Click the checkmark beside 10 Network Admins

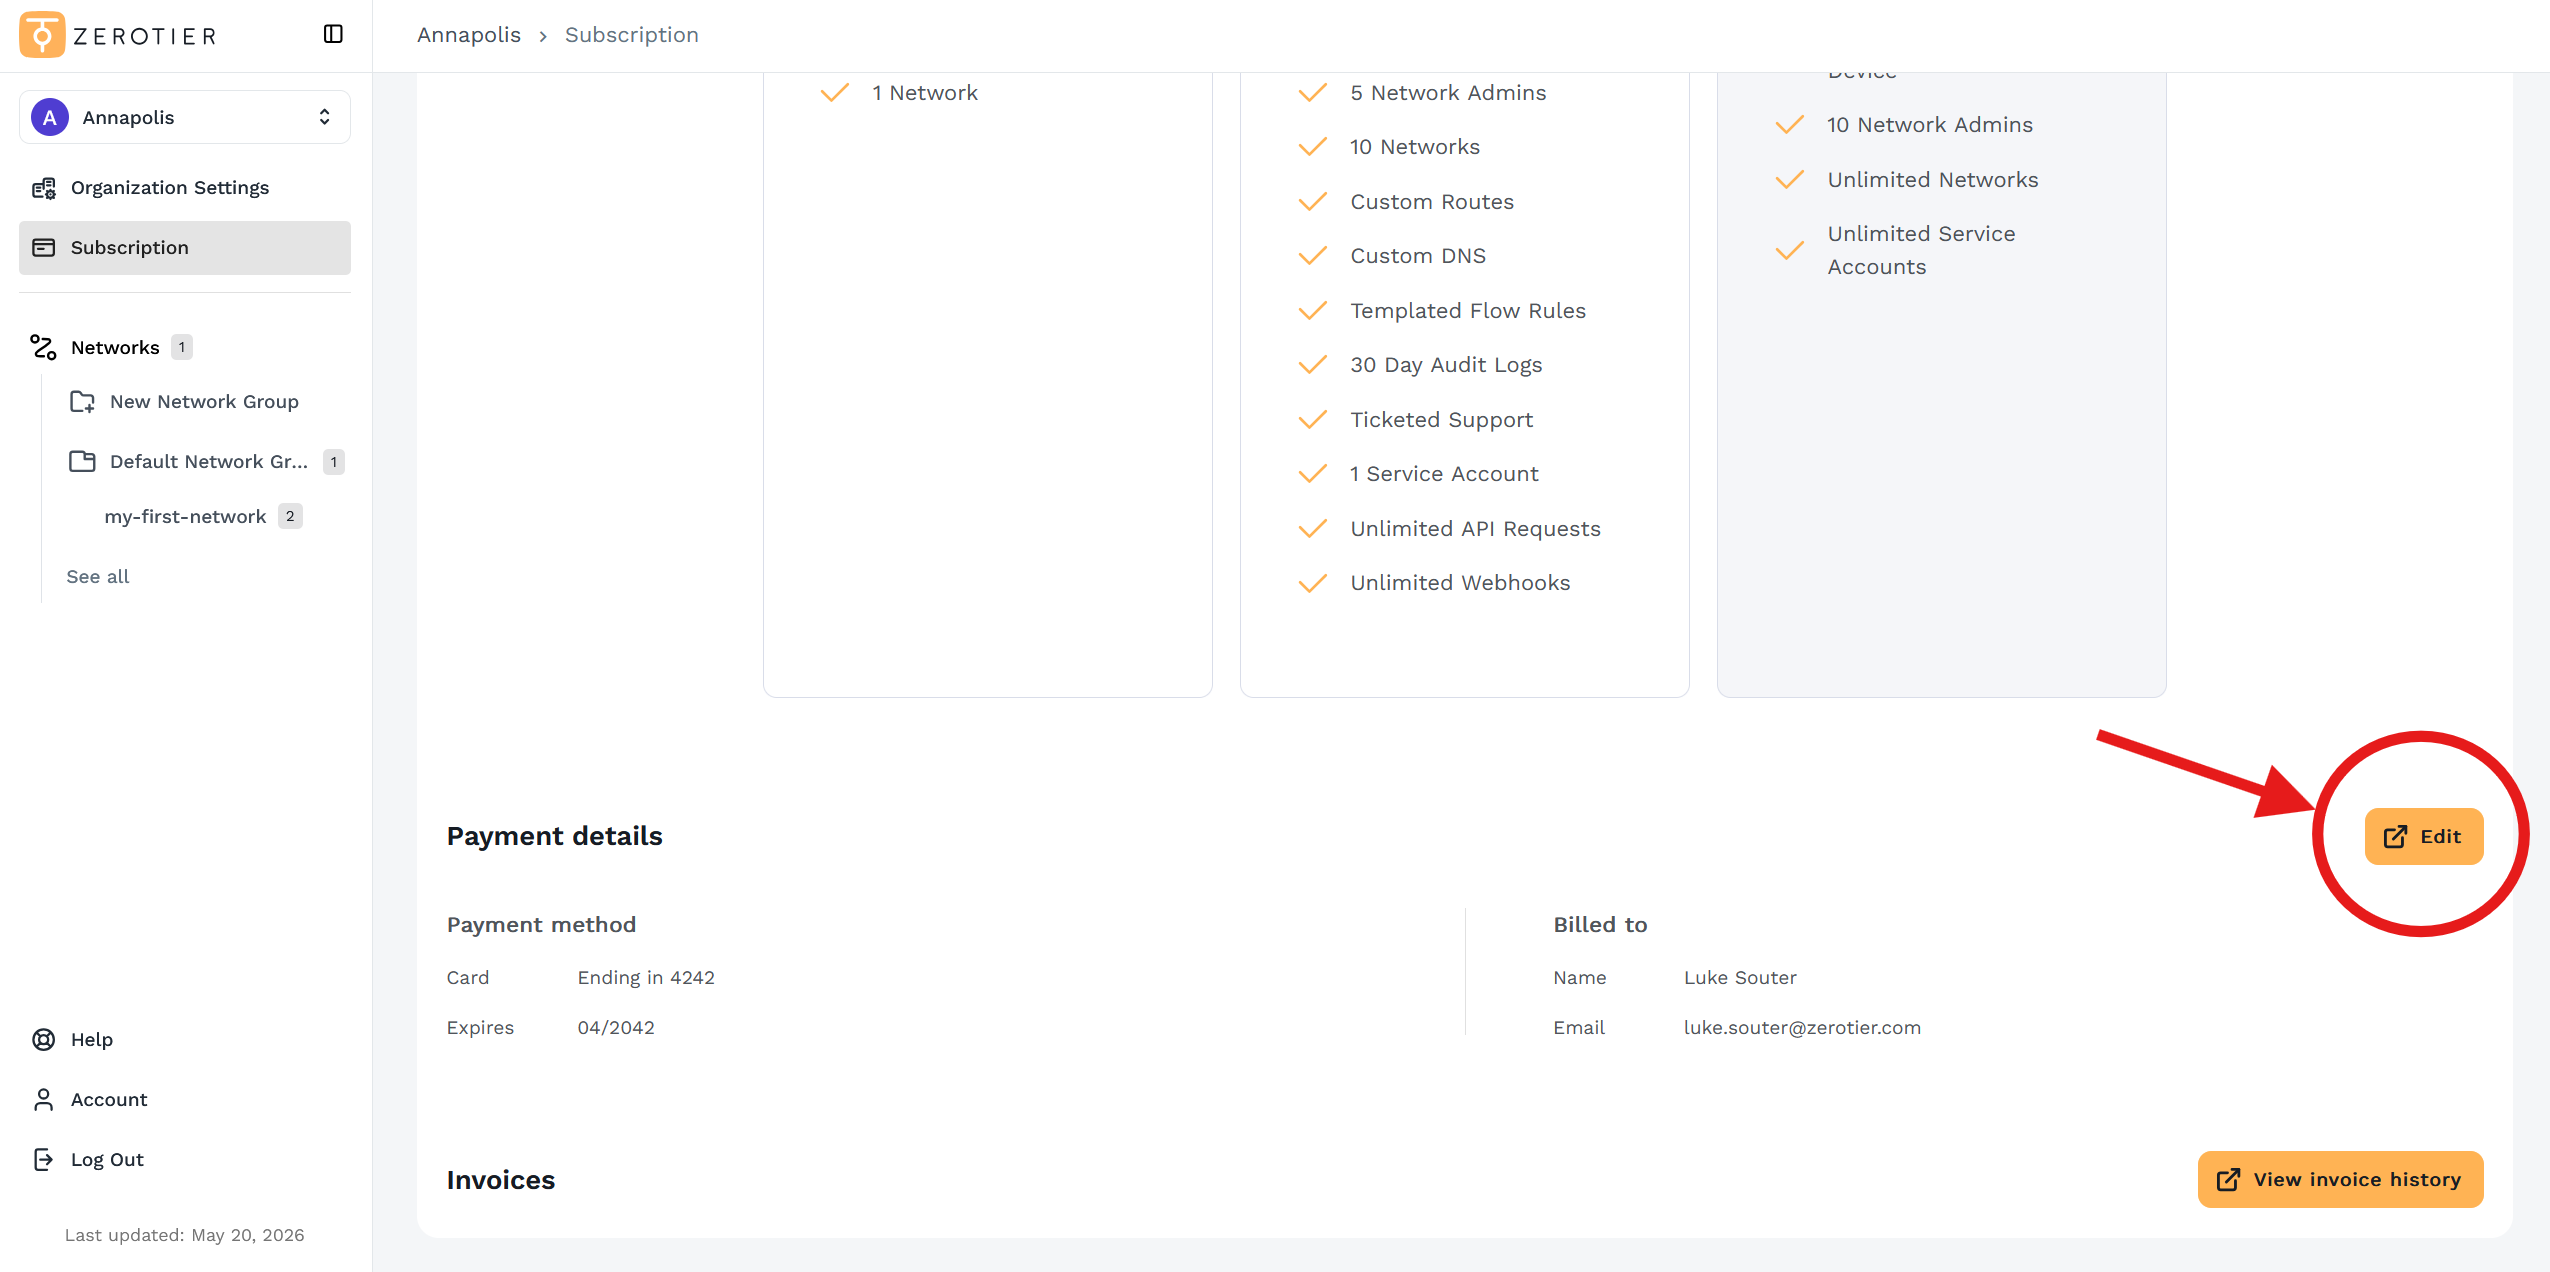point(1790,125)
